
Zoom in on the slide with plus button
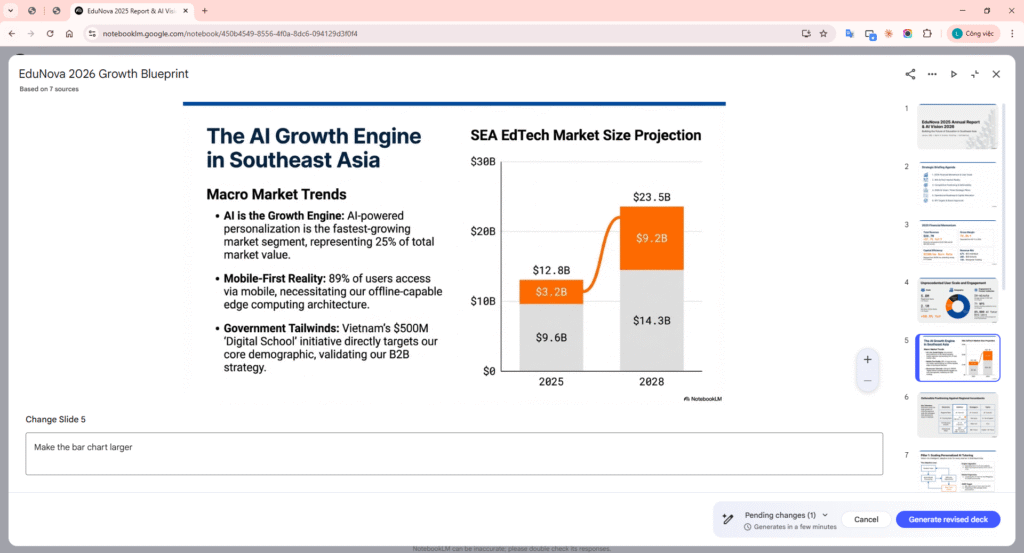(x=867, y=359)
